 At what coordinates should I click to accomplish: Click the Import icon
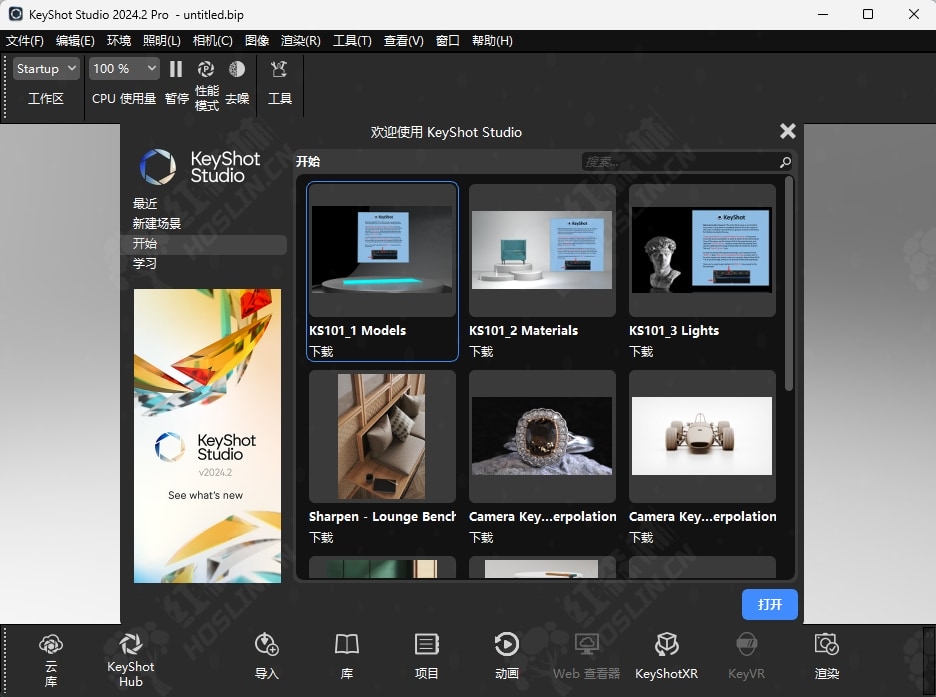pyautogui.click(x=267, y=645)
